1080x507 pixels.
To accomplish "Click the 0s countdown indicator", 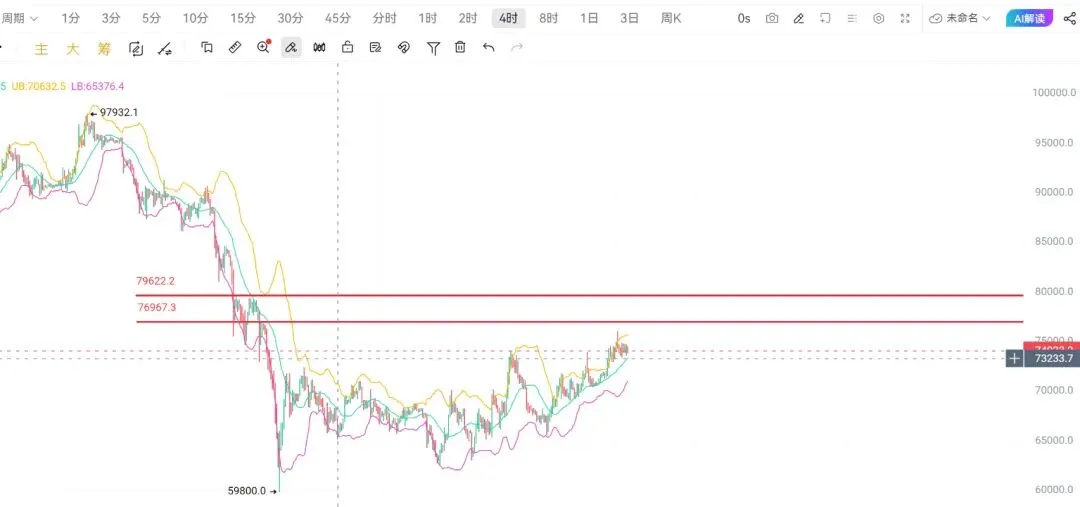I will pyautogui.click(x=744, y=19).
